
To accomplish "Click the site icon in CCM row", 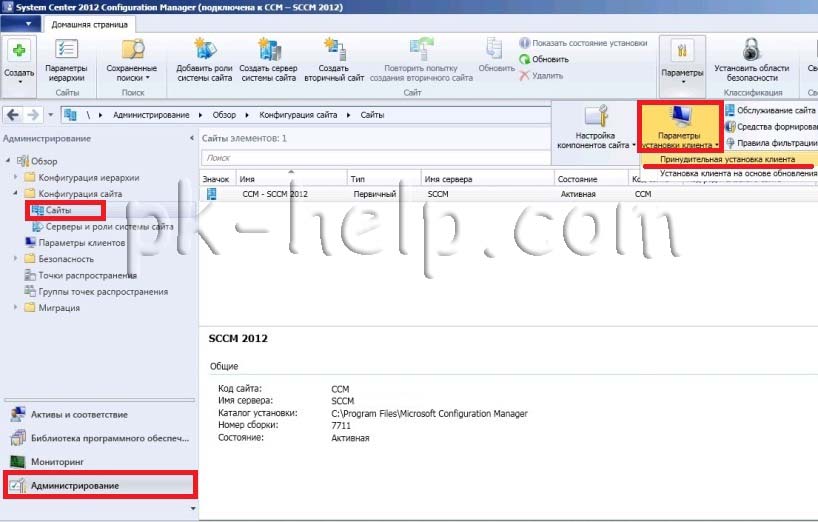I will pyautogui.click(x=211, y=194).
